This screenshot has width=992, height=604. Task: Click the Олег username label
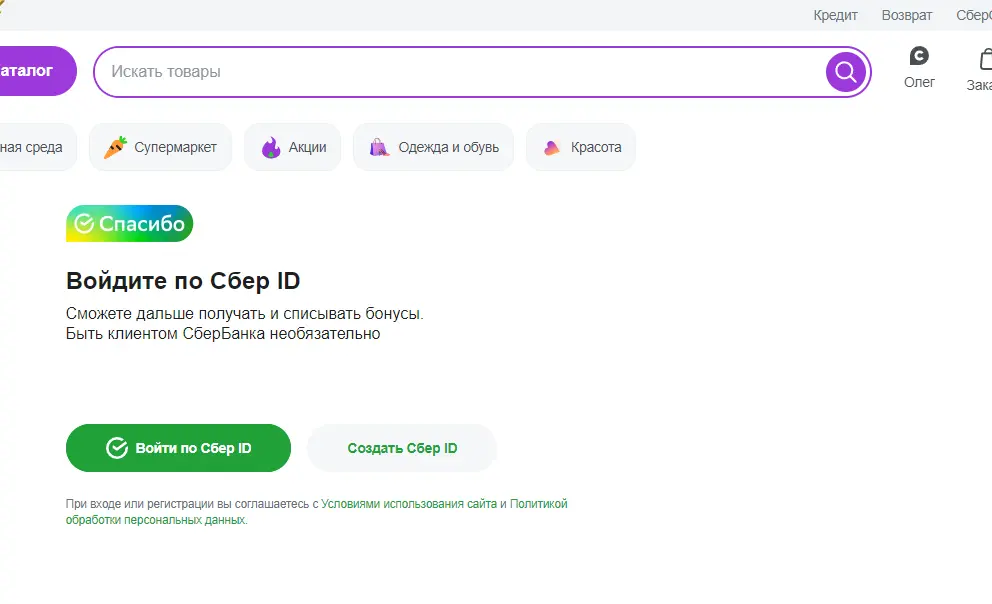coord(919,82)
